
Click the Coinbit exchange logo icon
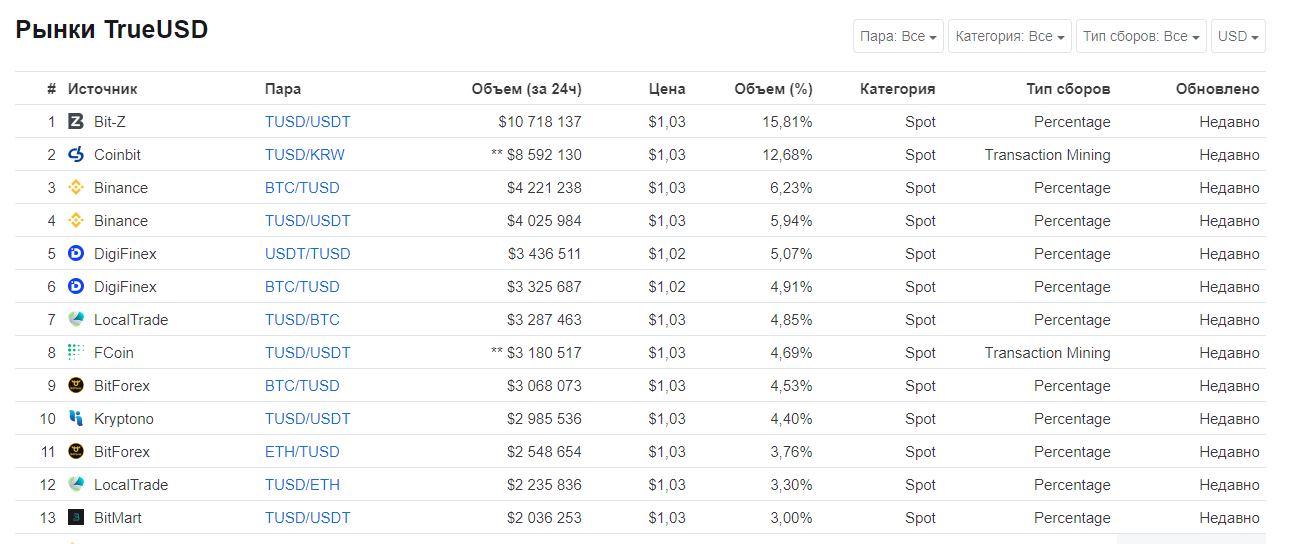[x=75, y=155]
